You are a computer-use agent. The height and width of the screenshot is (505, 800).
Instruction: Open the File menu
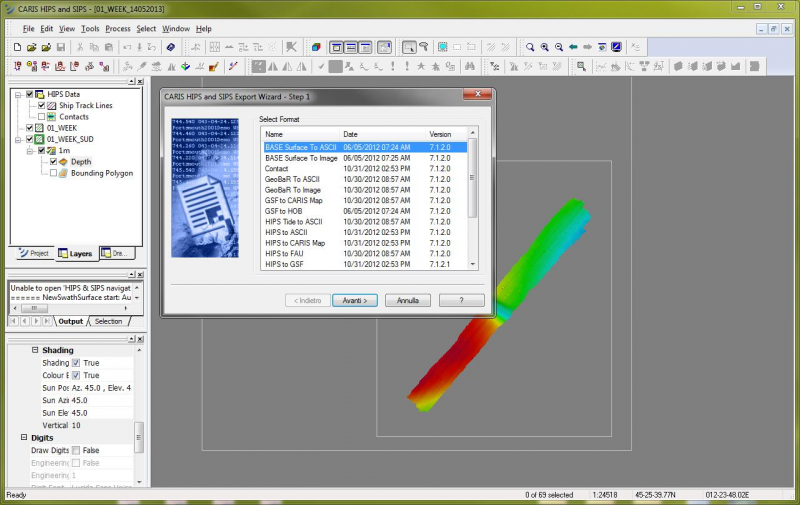click(x=29, y=29)
